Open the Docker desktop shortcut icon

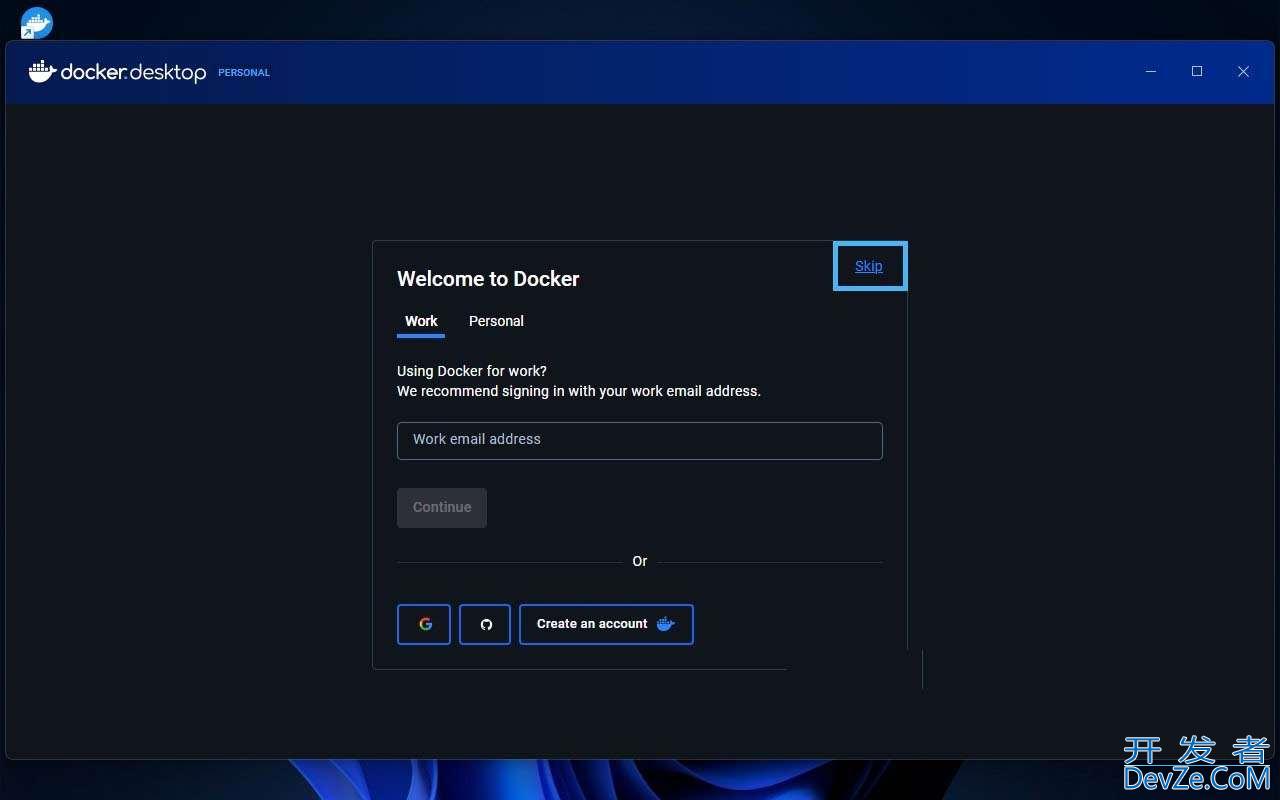click(37, 23)
